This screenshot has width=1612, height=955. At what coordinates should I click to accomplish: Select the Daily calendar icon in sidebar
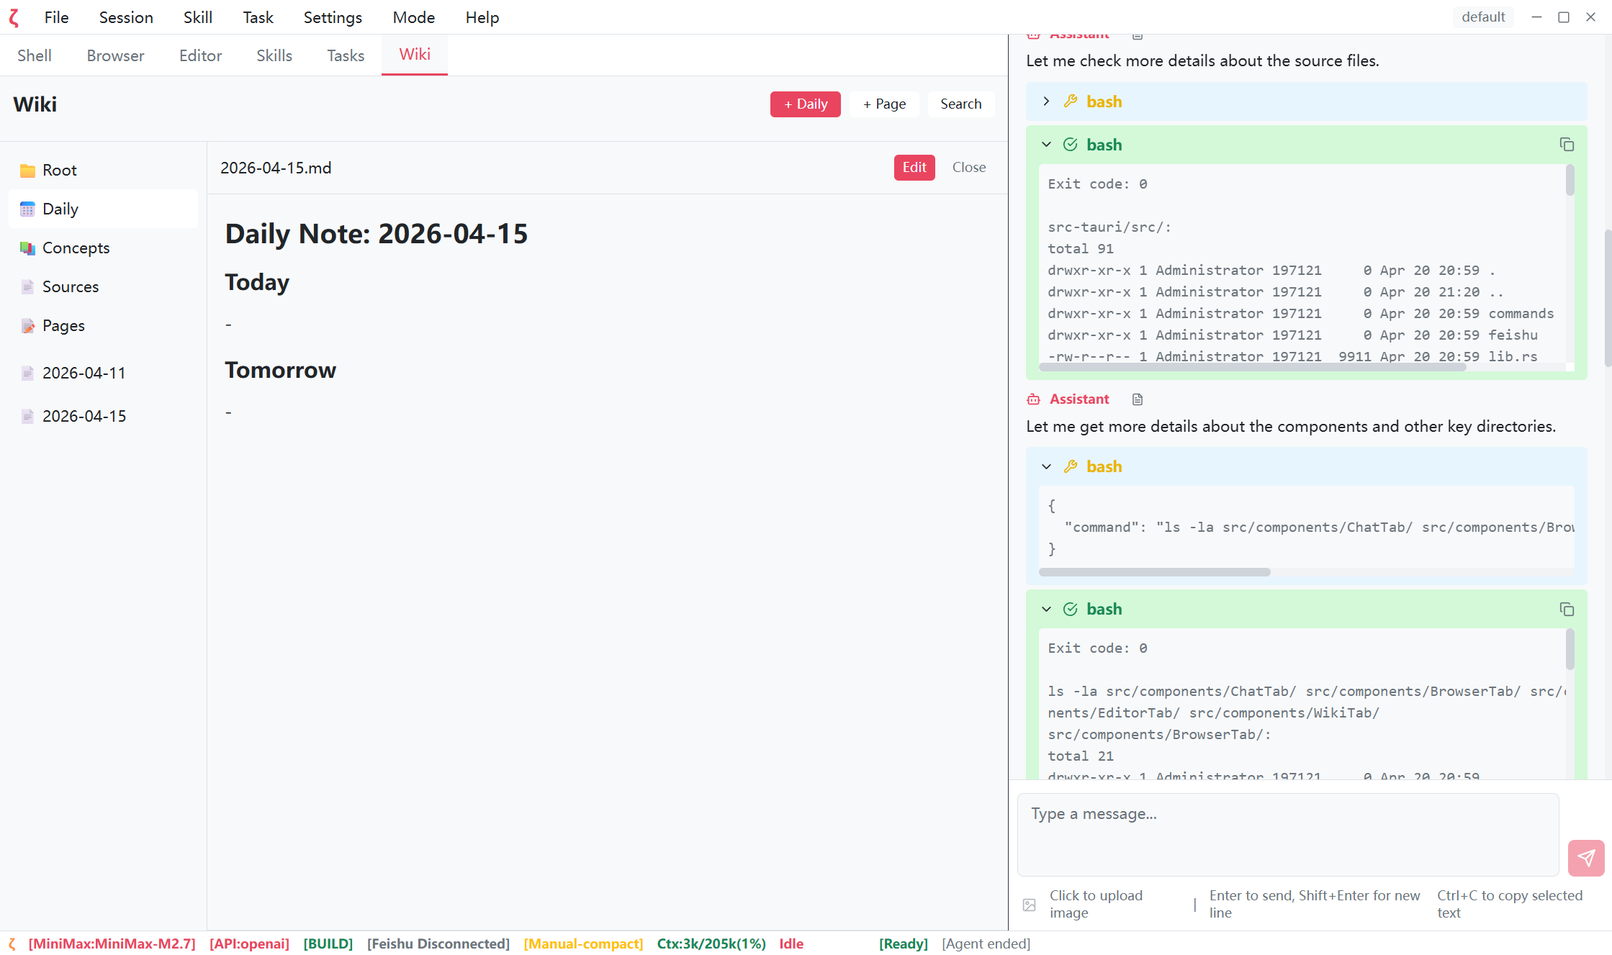pos(28,208)
